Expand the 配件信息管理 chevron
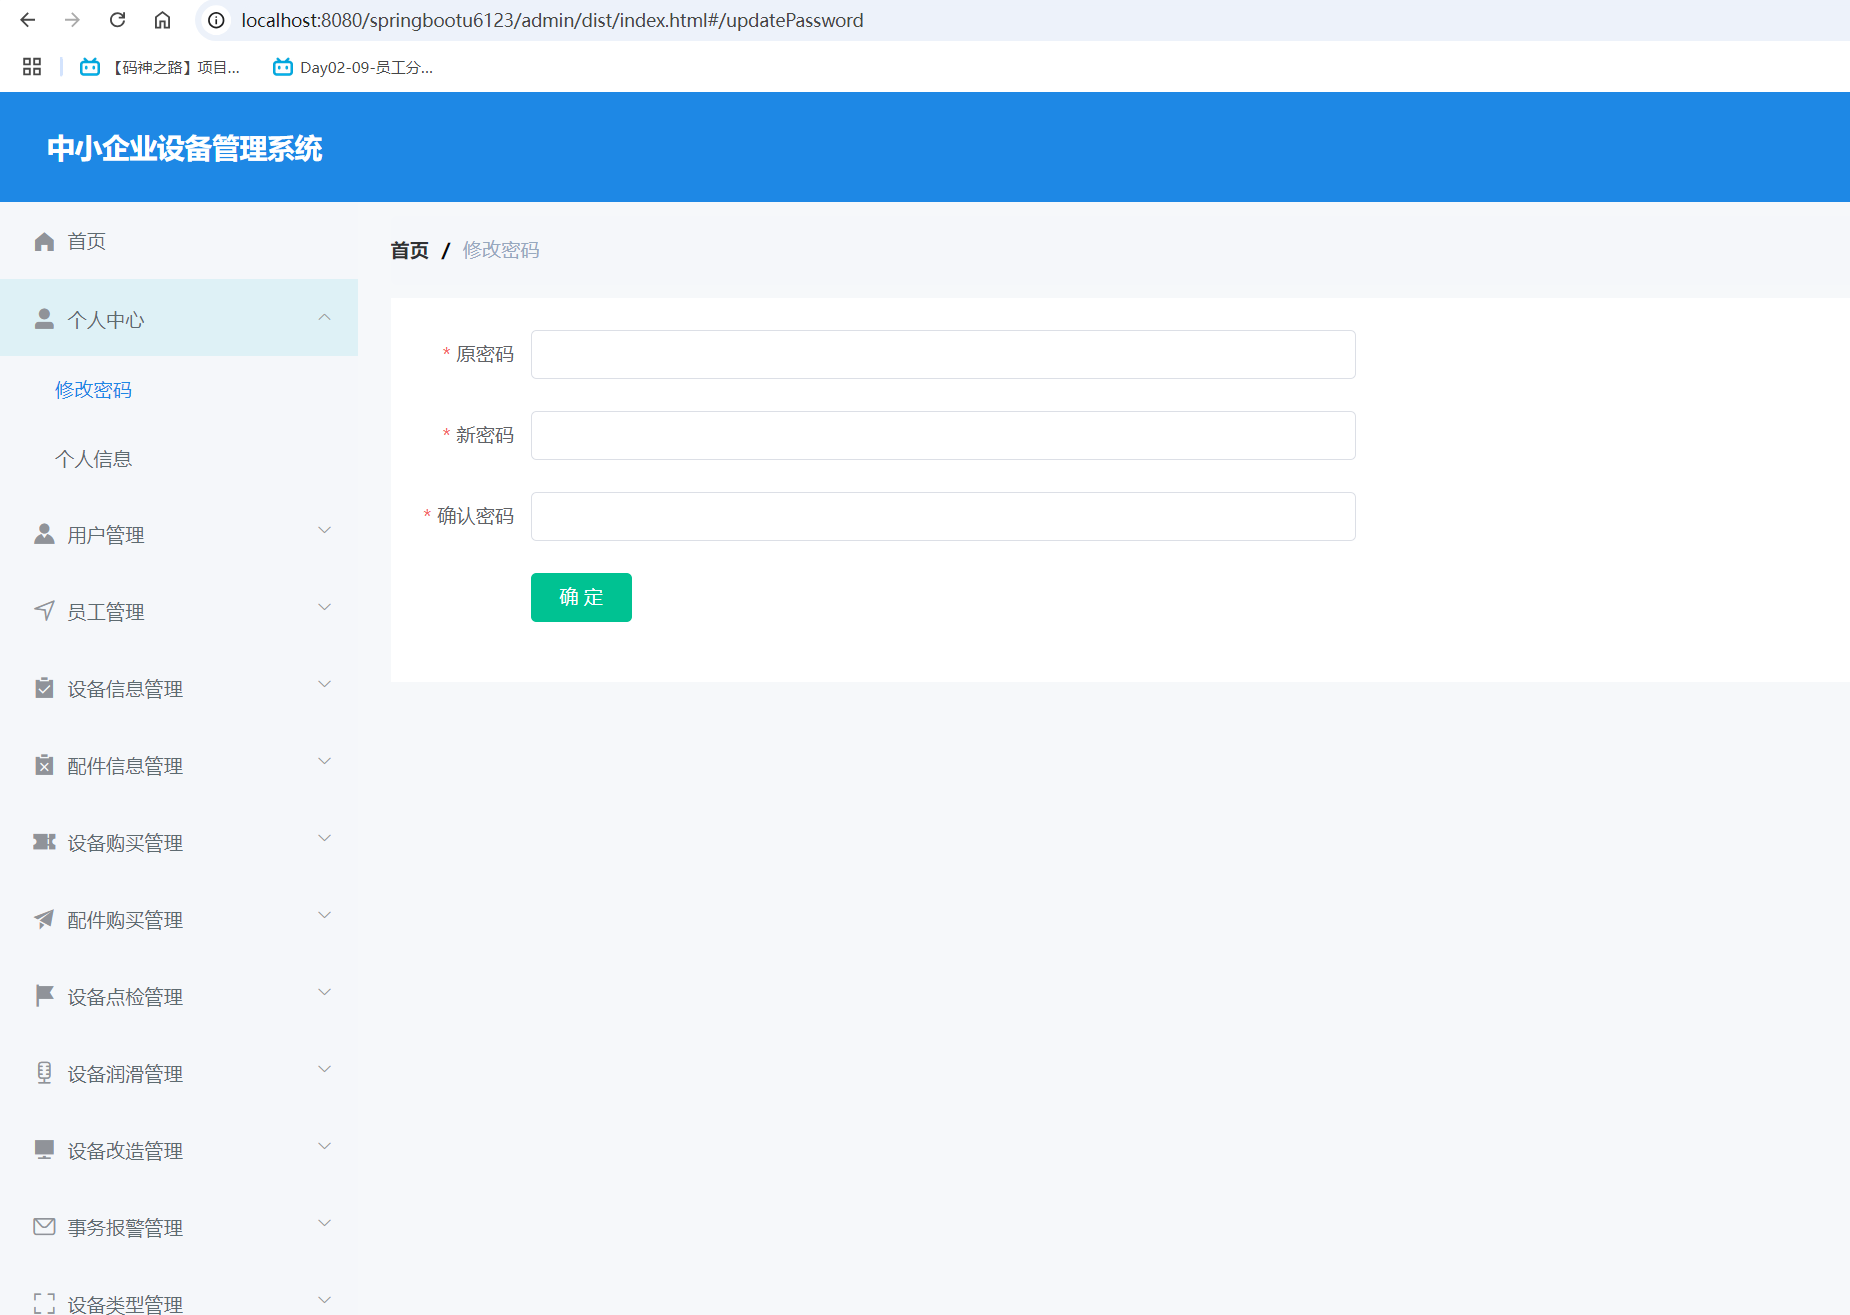 click(324, 761)
